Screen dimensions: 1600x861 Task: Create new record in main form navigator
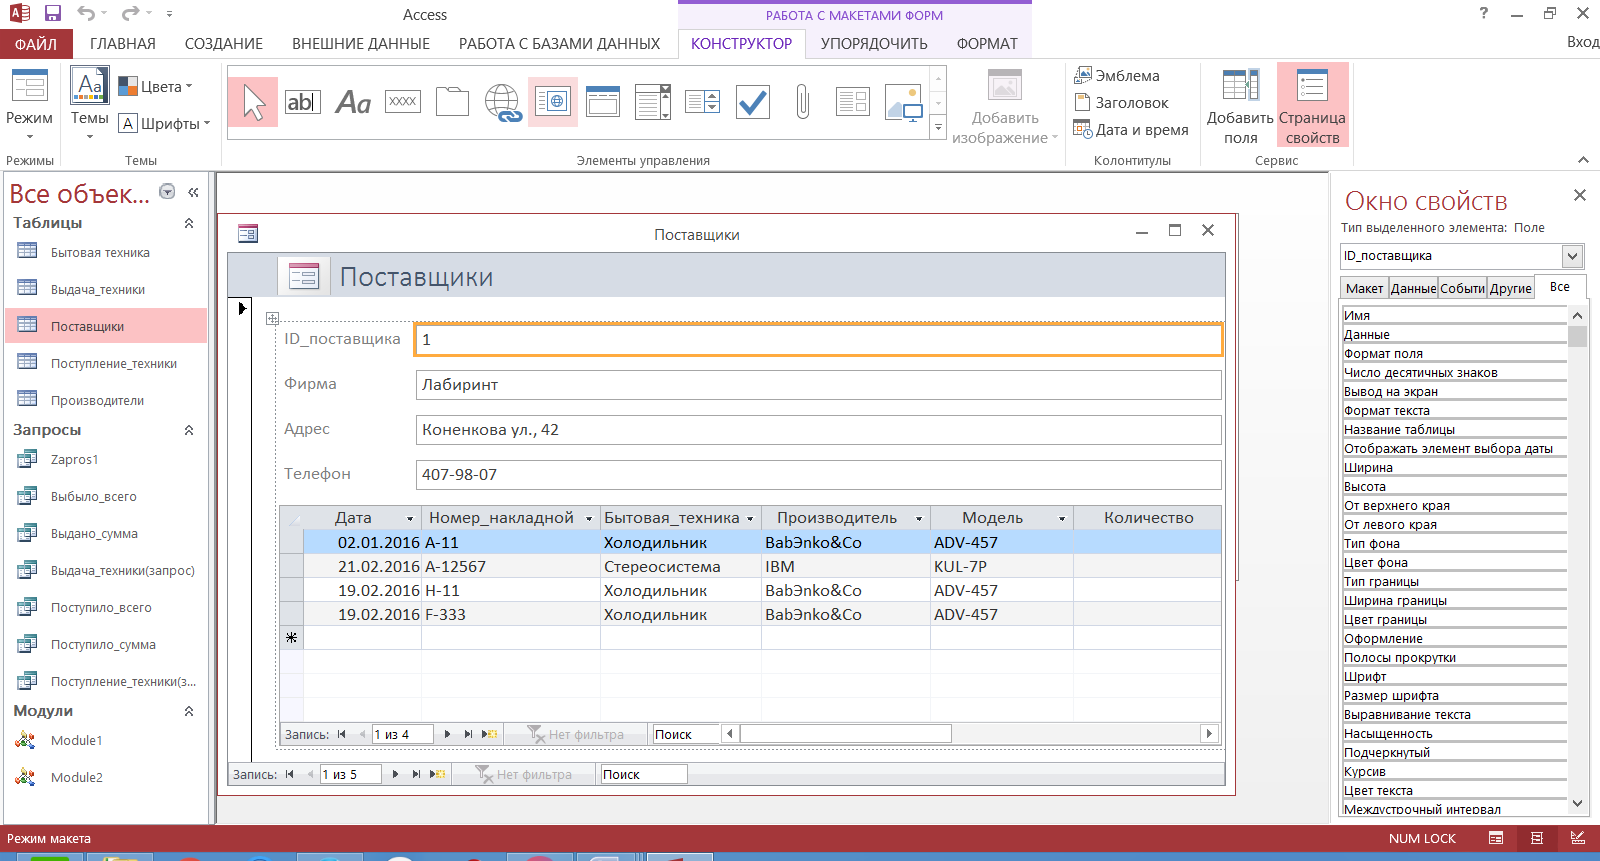[437, 774]
